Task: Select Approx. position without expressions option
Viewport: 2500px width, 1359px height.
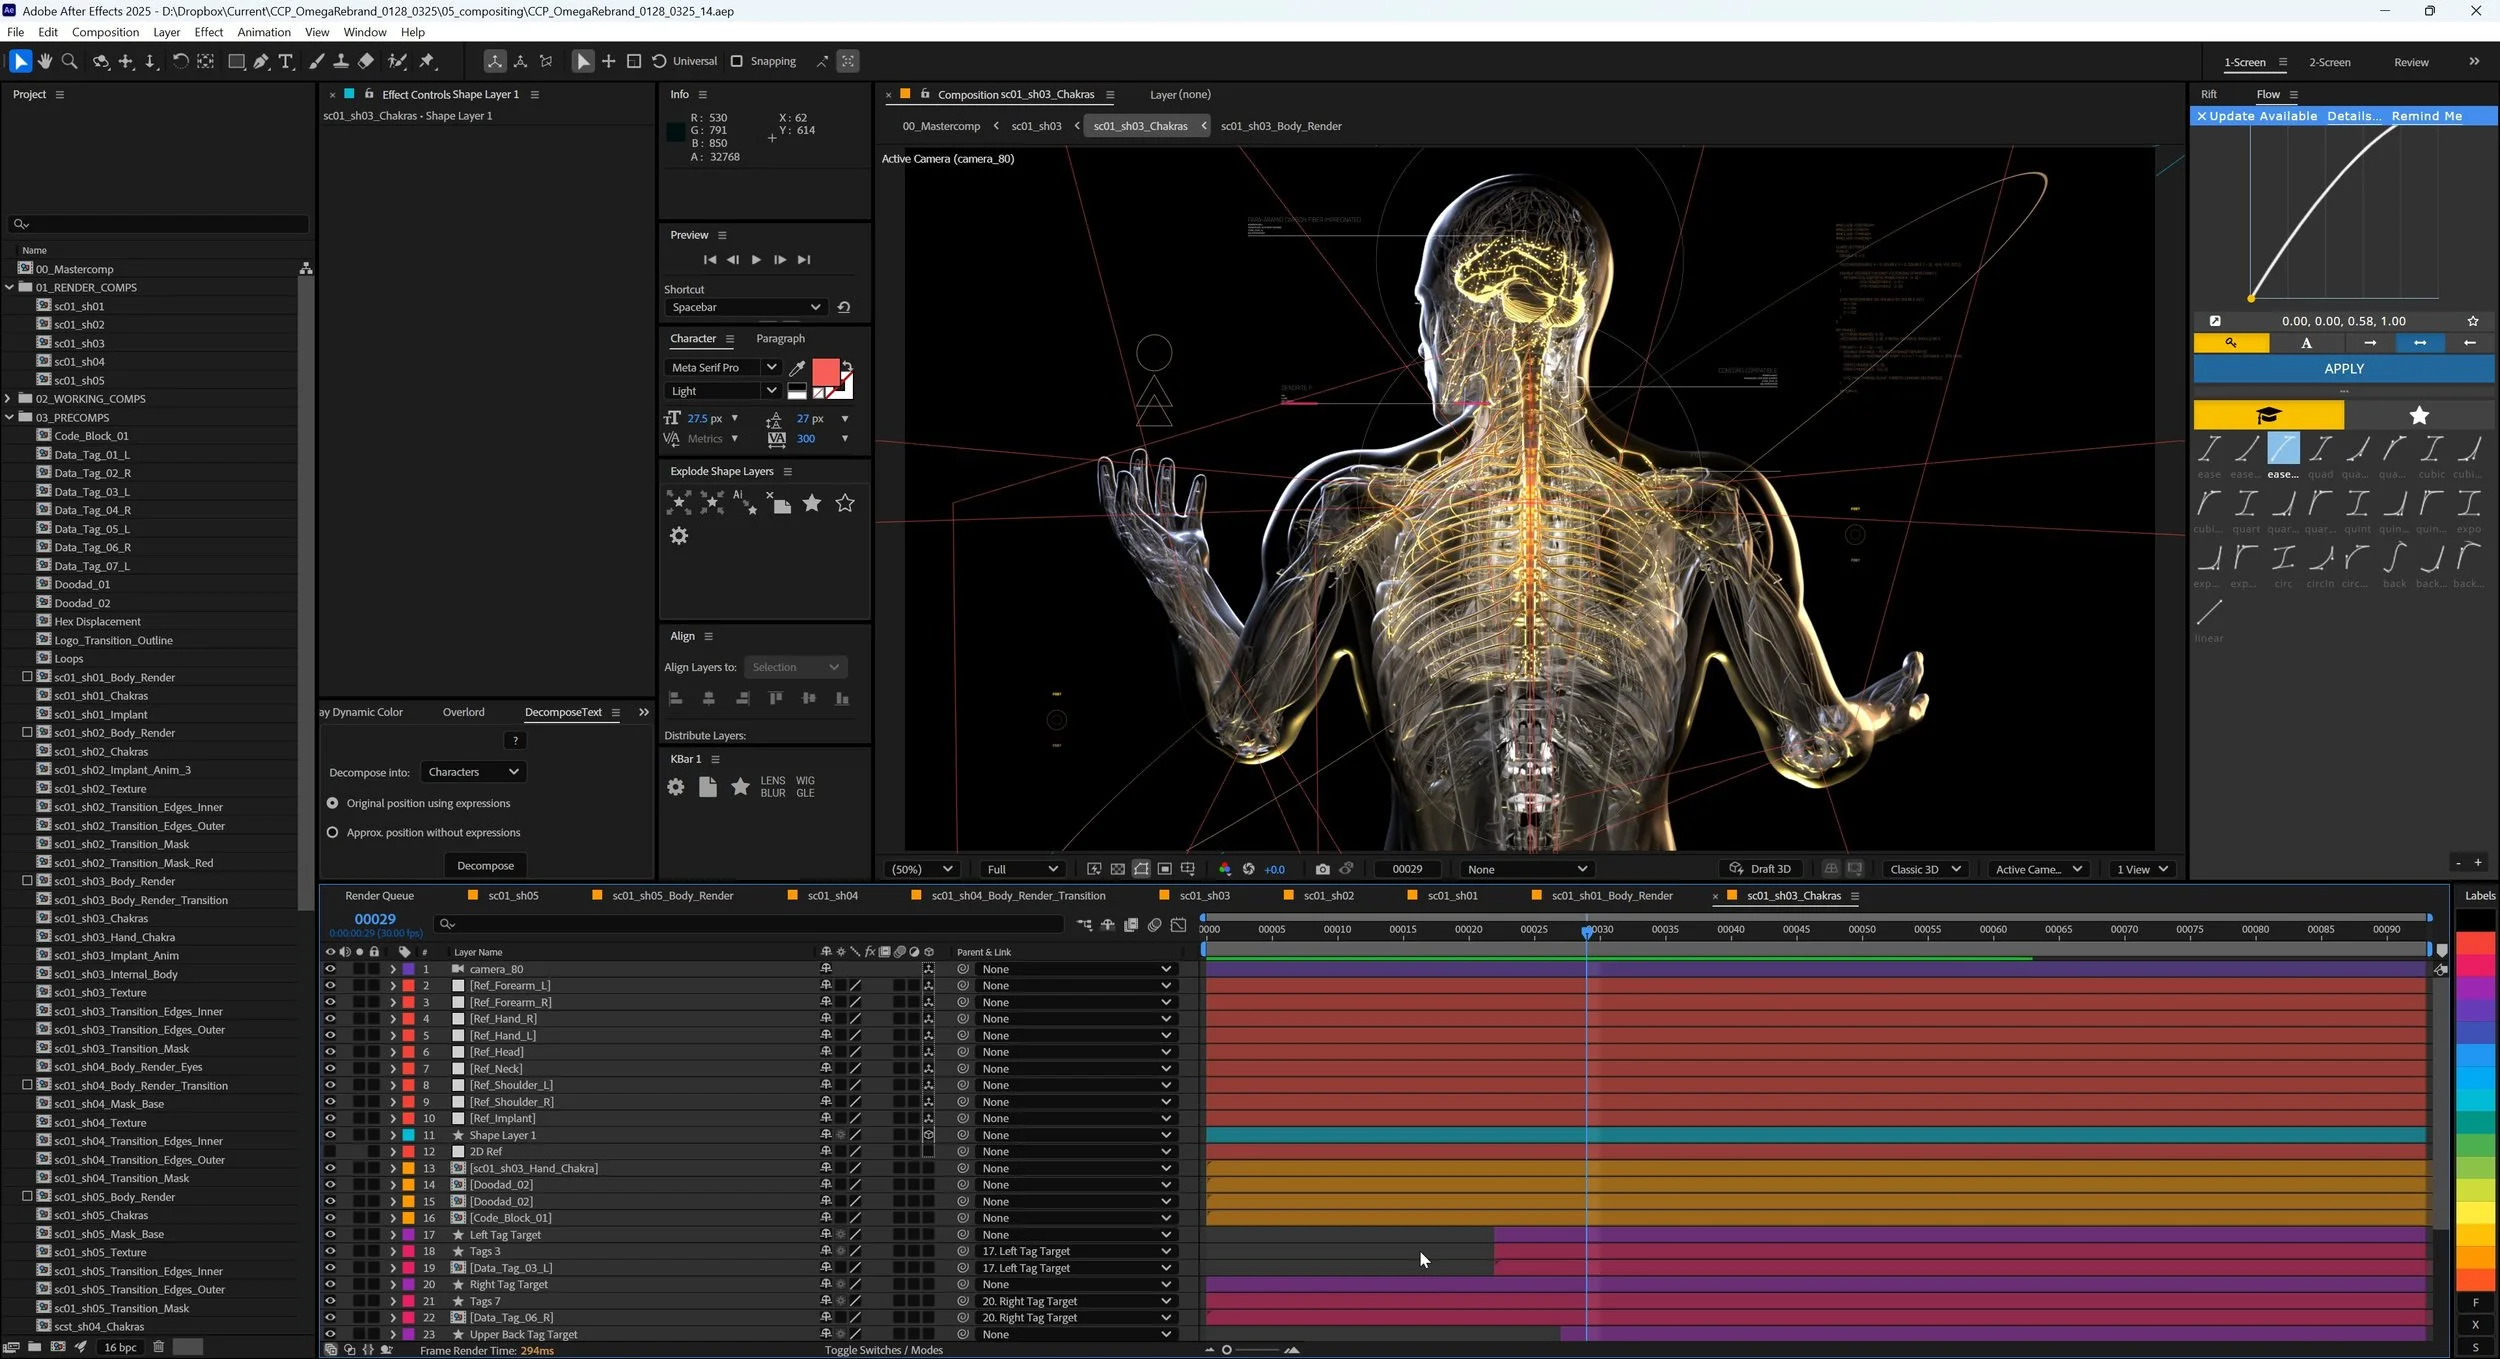Action: (333, 832)
